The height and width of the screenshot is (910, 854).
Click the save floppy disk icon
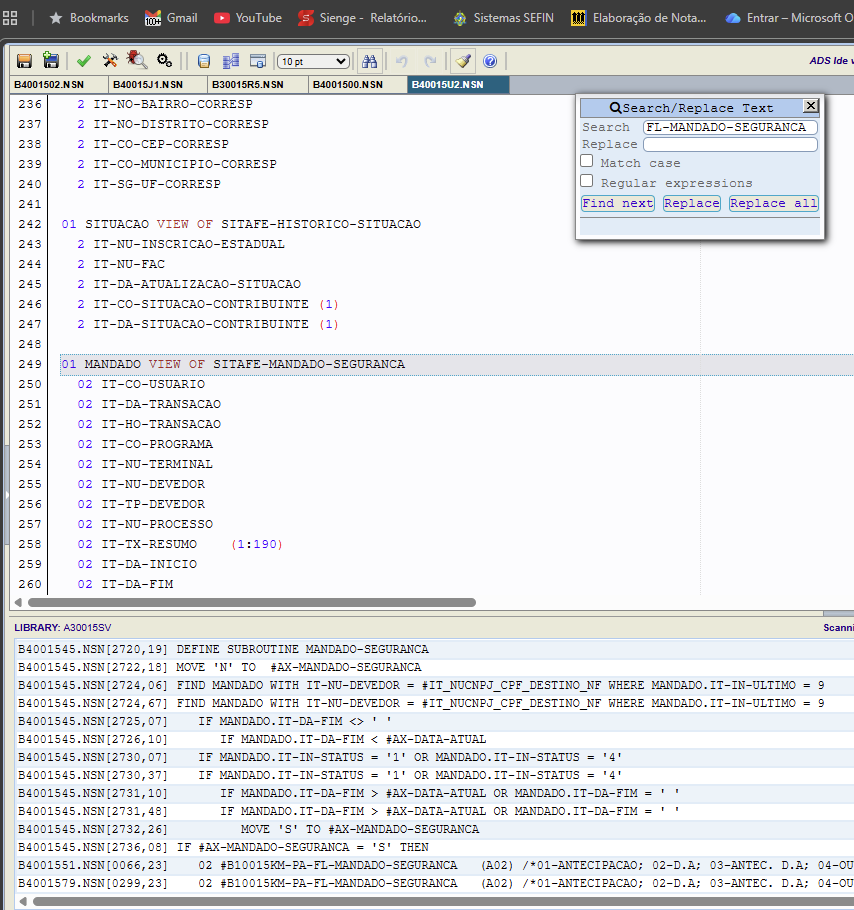tap(24, 61)
